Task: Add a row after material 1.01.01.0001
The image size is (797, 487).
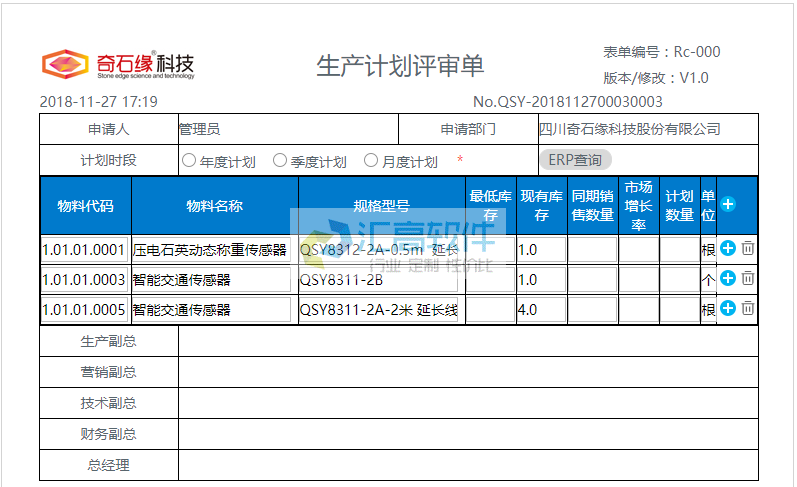Action: tap(728, 248)
